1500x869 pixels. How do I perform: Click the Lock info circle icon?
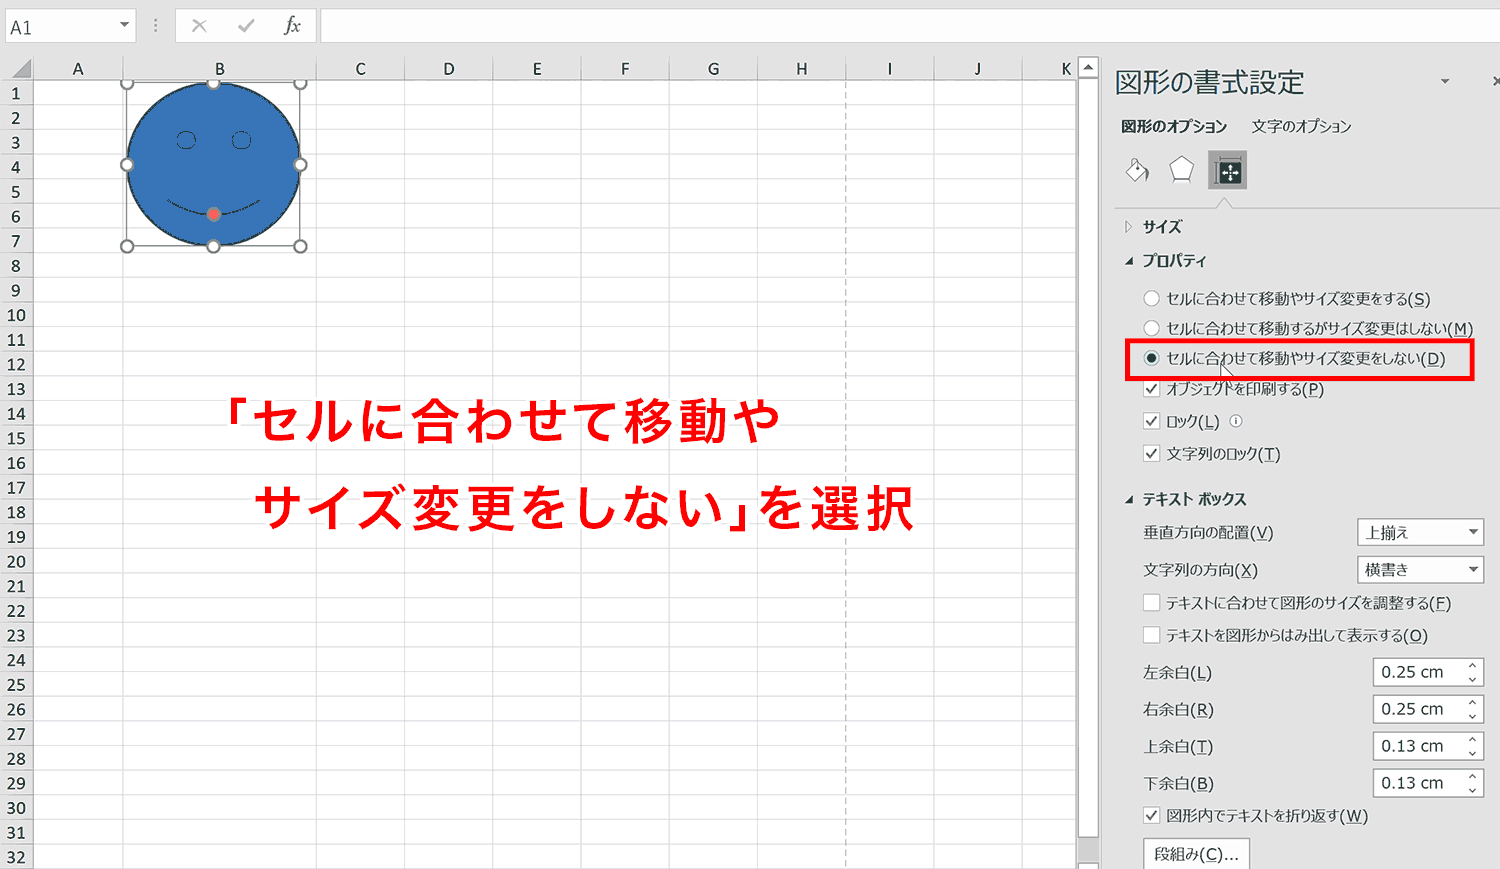(1236, 421)
